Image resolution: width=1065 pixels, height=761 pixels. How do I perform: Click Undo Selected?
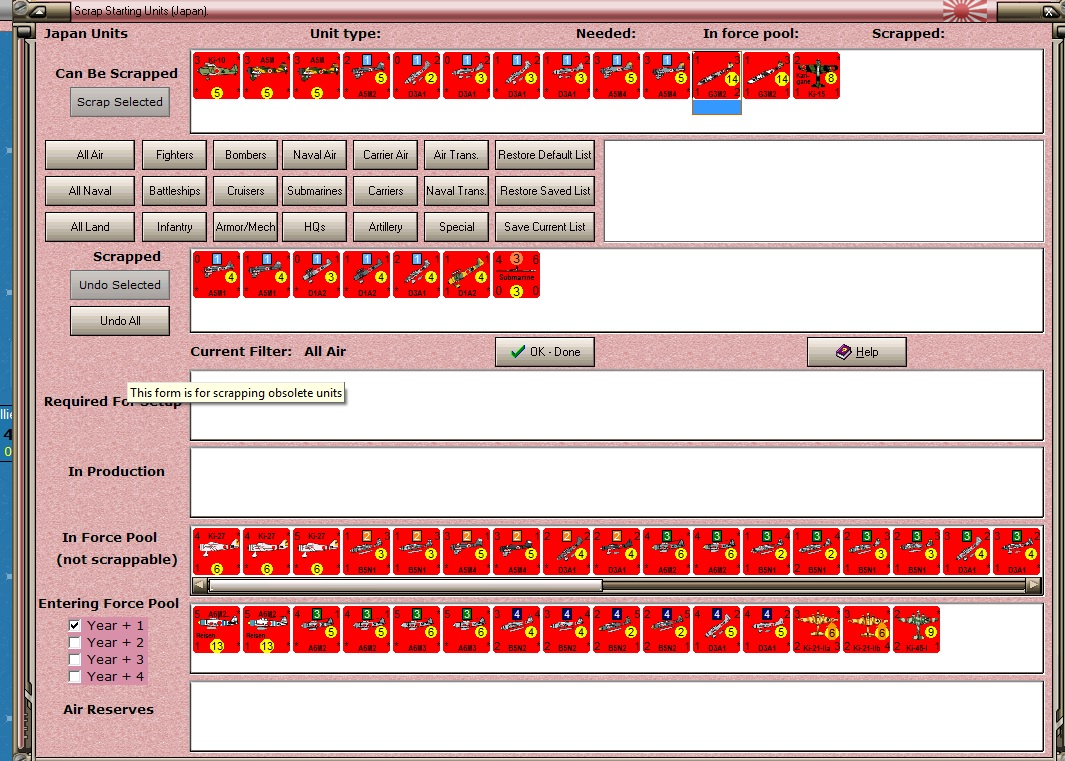(x=120, y=285)
